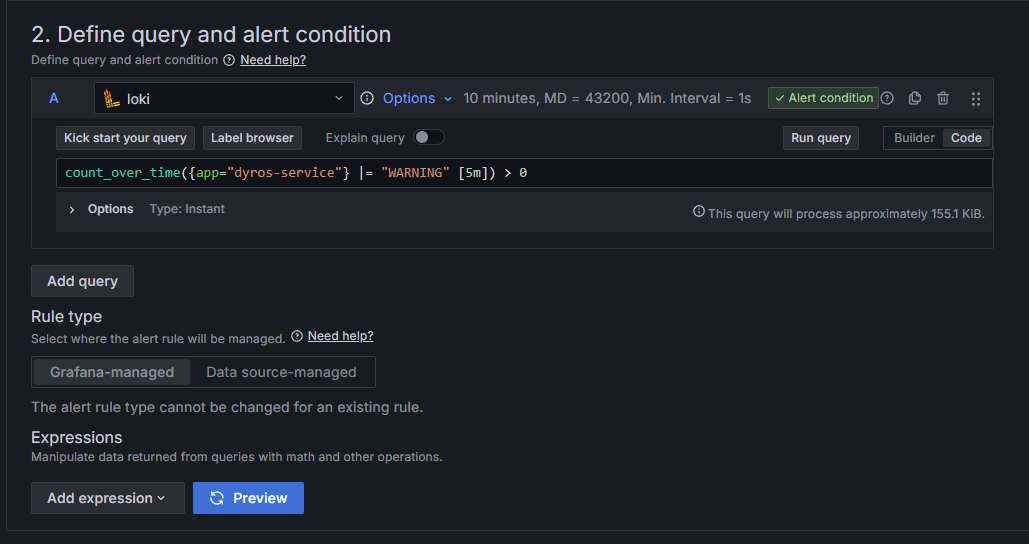Click the help icon beside the Rule type description
The width and height of the screenshot is (1029, 544).
297,336
